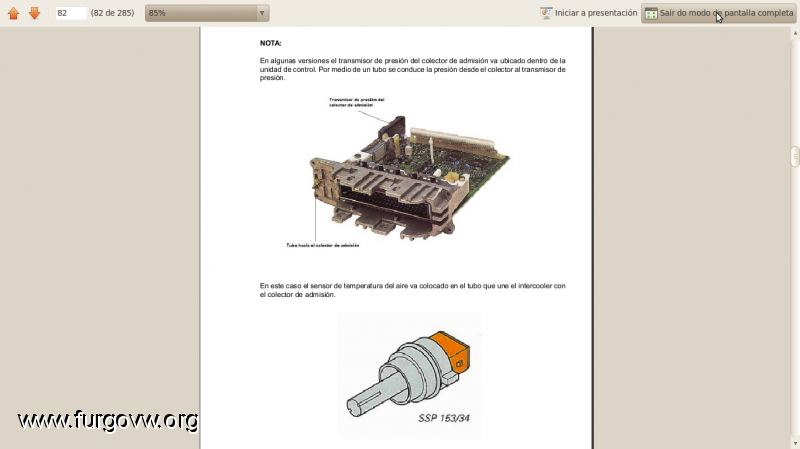The height and width of the screenshot is (449, 800).
Task: Click the SSP 153/34 caption
Action: 444,418
